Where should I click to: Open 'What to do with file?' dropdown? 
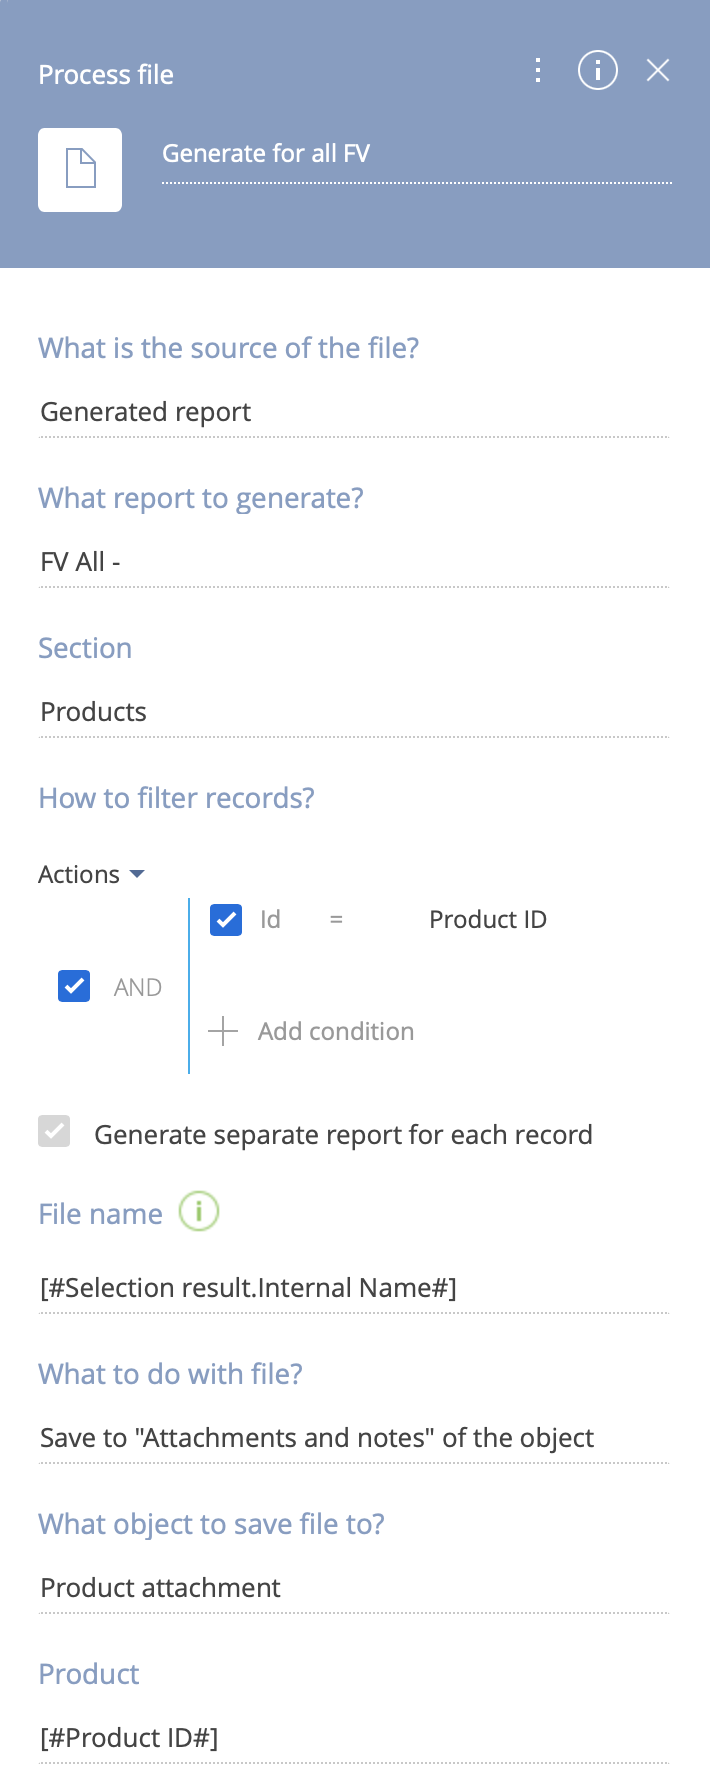[354, 1438]
